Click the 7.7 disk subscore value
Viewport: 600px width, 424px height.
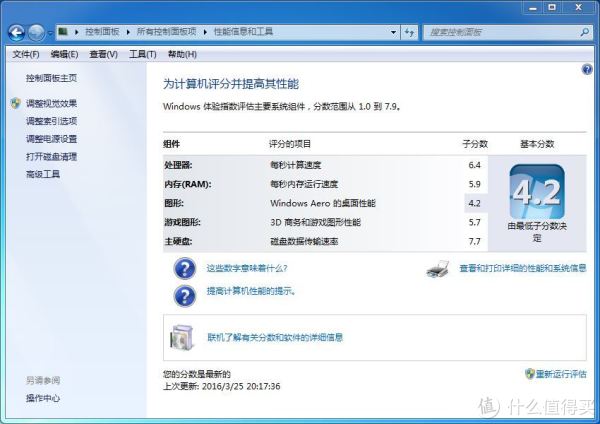click(x=474, y=241)
